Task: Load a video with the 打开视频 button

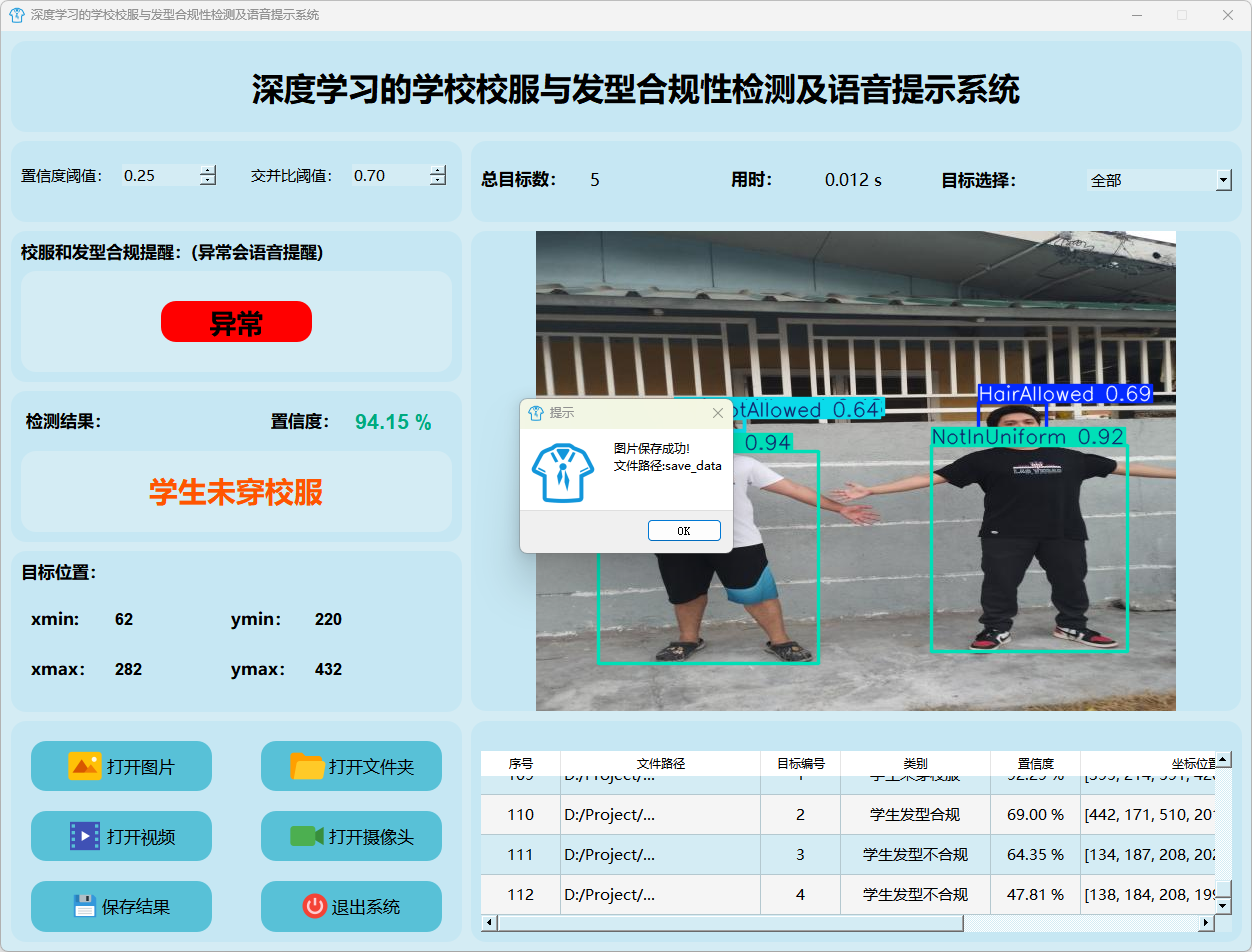Action: click(x=121, y=836)
